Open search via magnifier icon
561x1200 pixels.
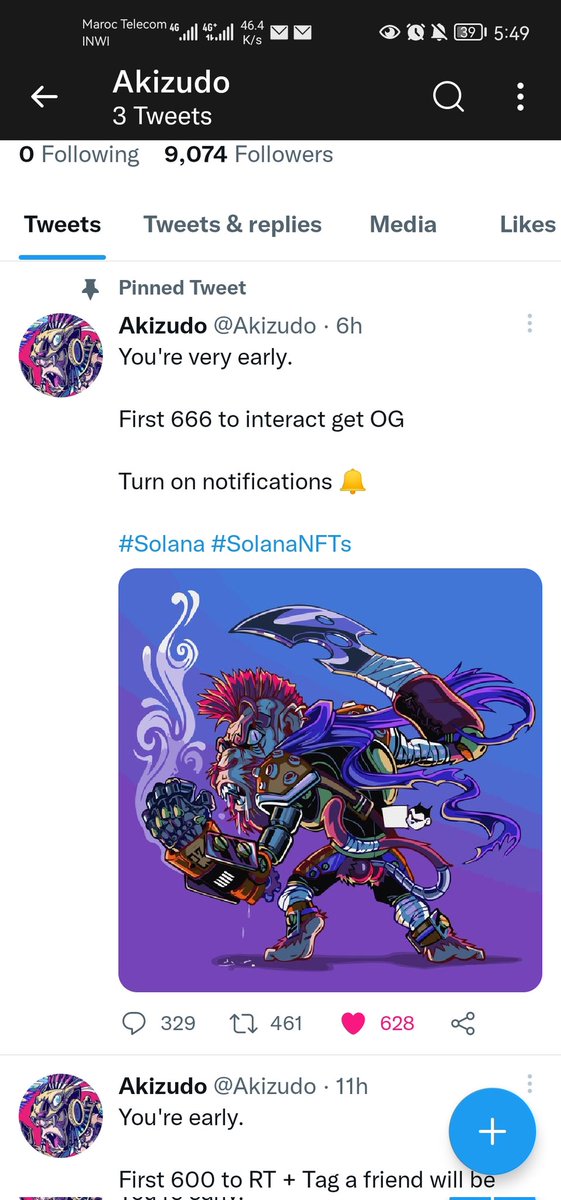click(448, 97)
